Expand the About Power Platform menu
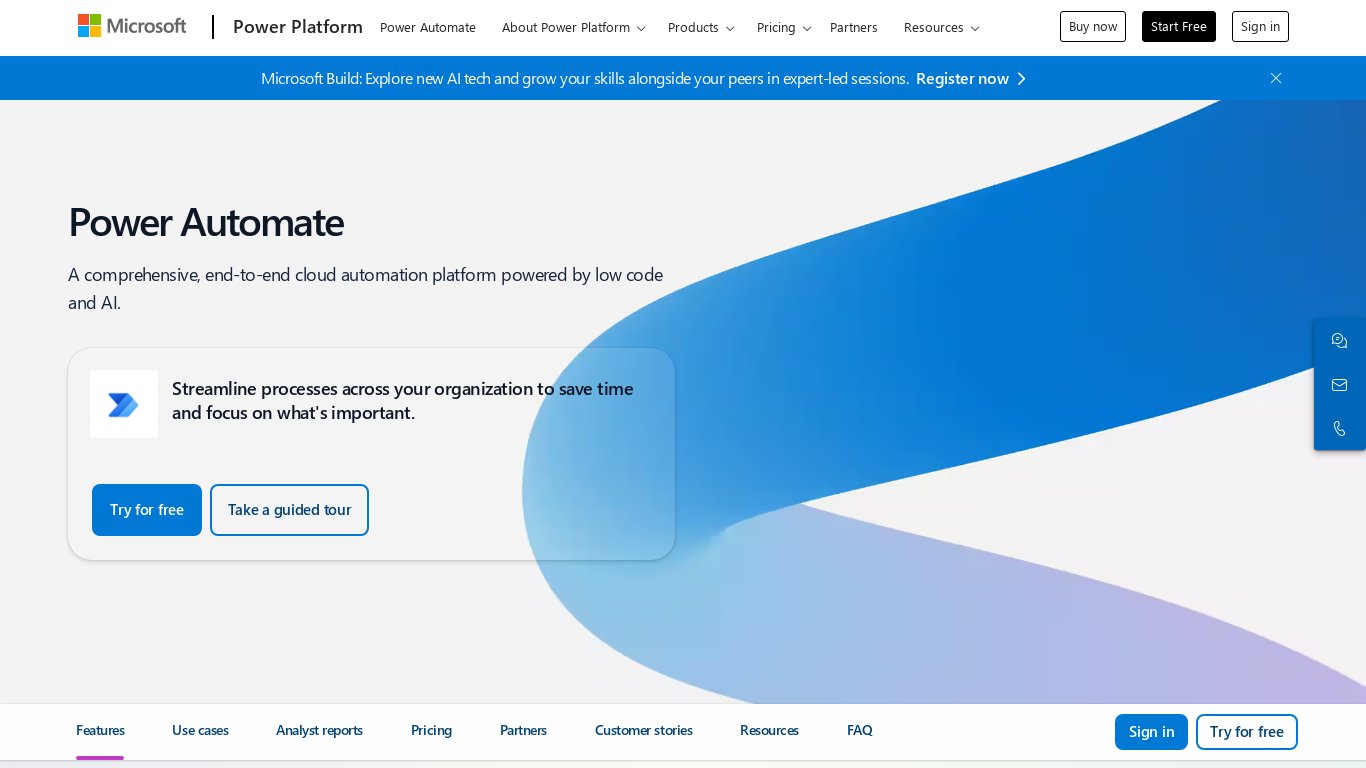 [574, 27]
